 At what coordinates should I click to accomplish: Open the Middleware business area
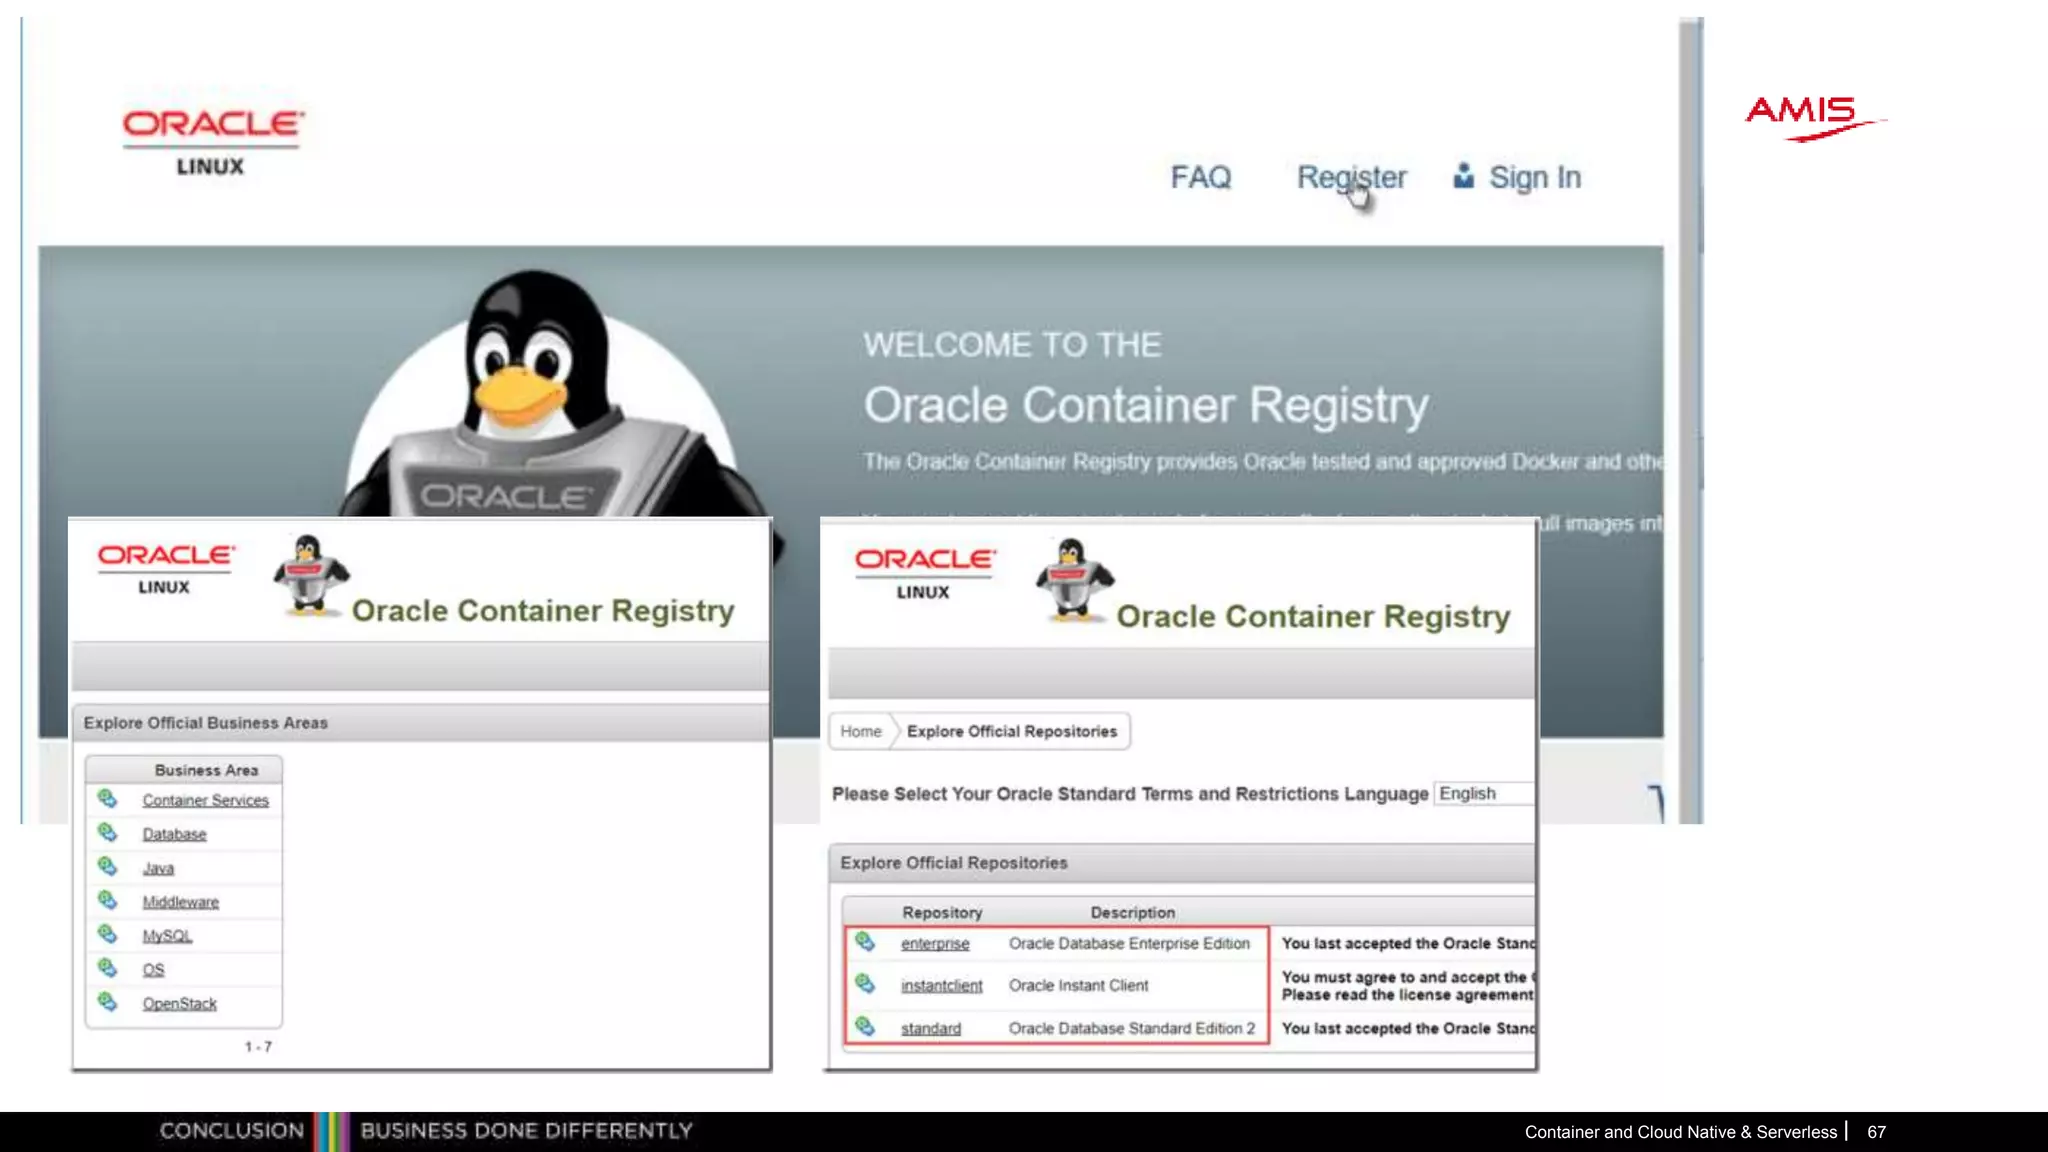point(180,902)
